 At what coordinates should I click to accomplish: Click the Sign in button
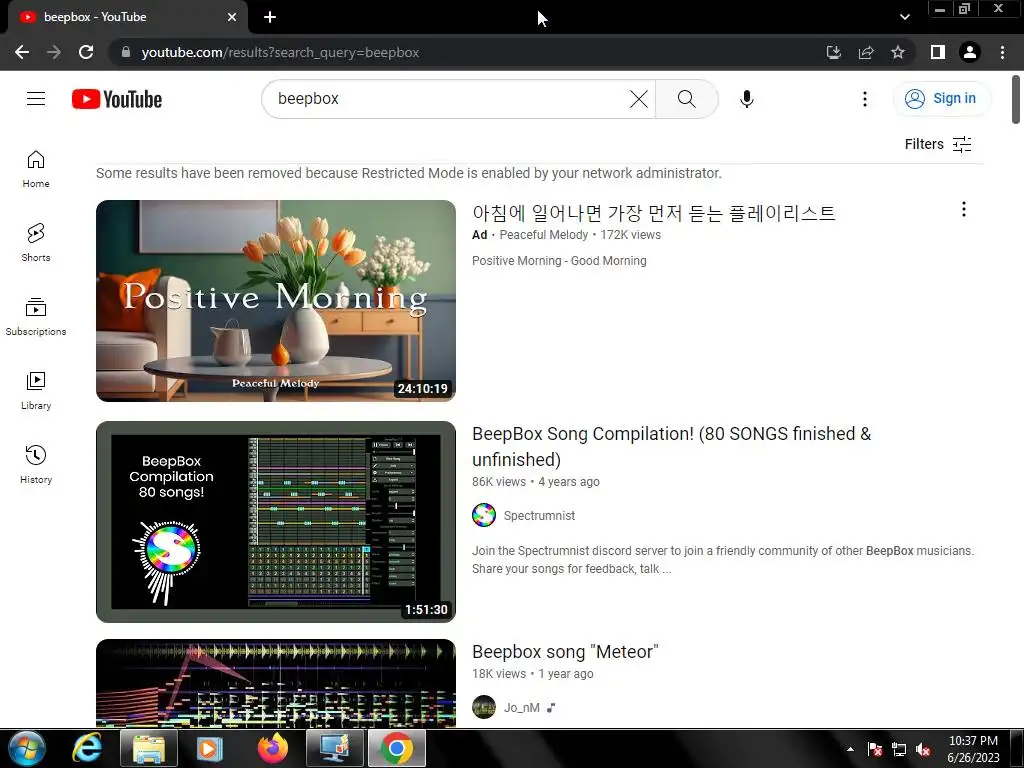941,99
